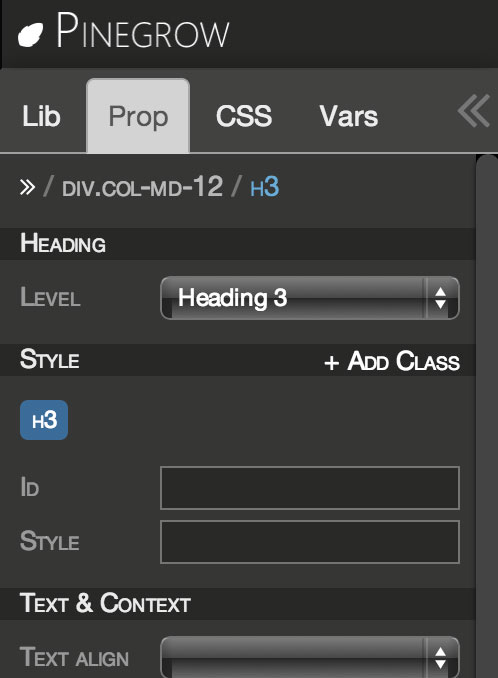
Task: Click the Add Class button
Action: pyautogui.click(x=392, y=361)
